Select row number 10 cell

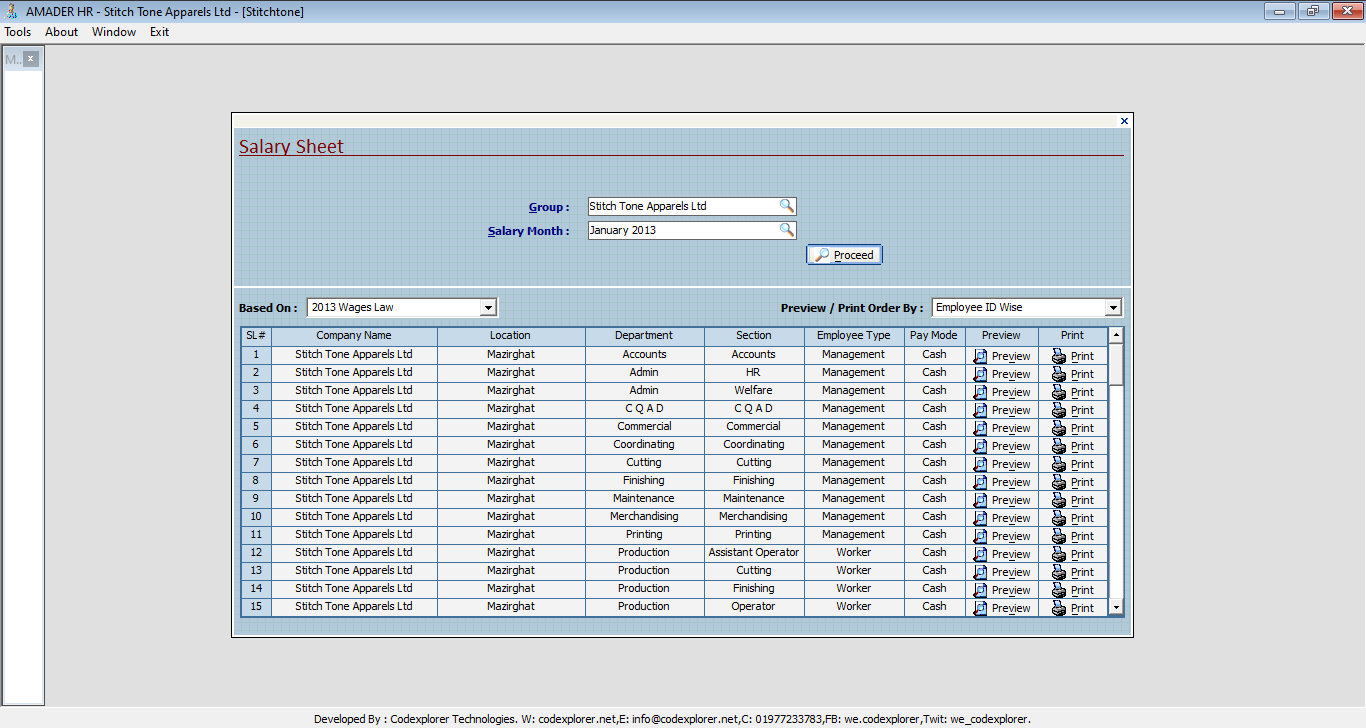pos(256,517)
